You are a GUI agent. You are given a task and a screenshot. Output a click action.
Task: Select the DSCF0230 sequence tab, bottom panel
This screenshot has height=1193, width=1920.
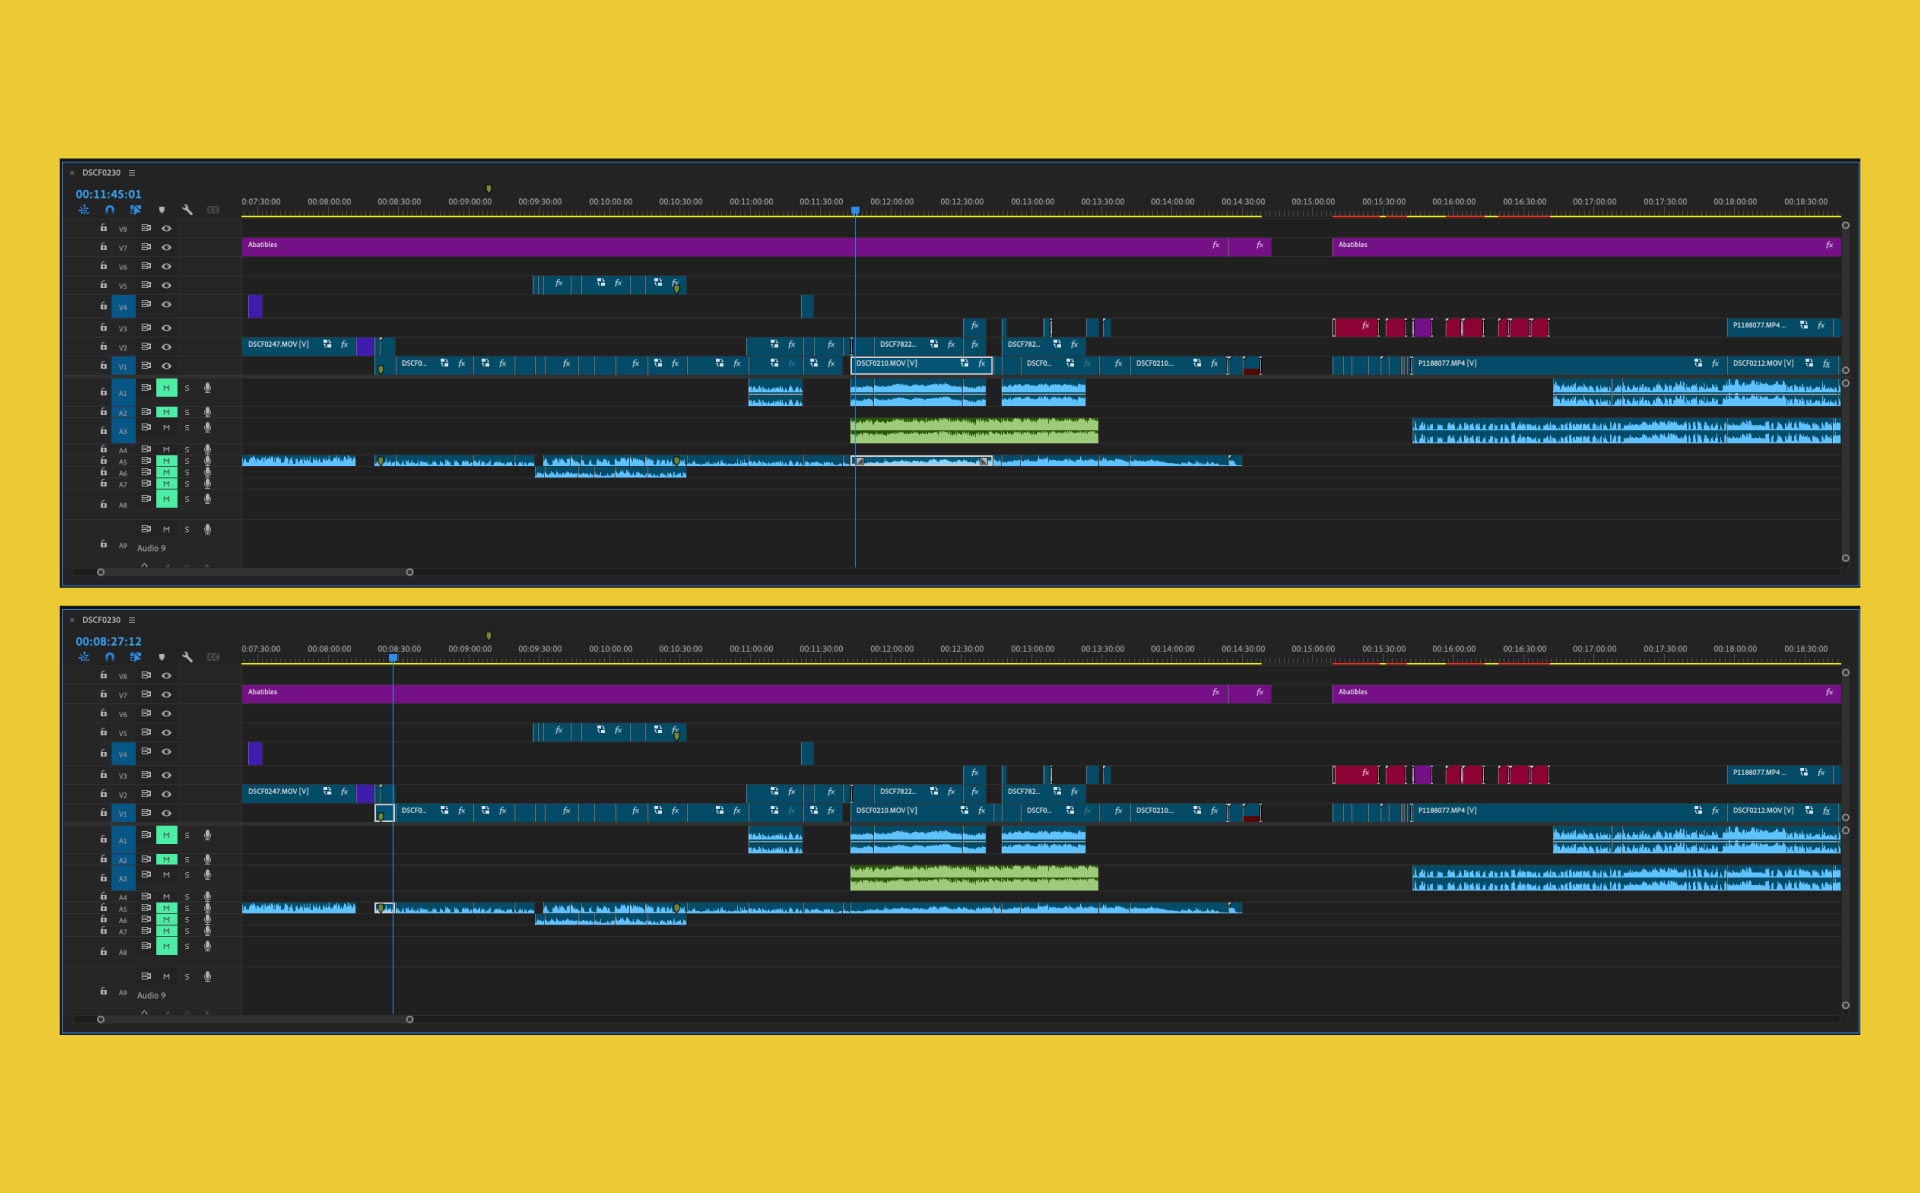point(101,620)
